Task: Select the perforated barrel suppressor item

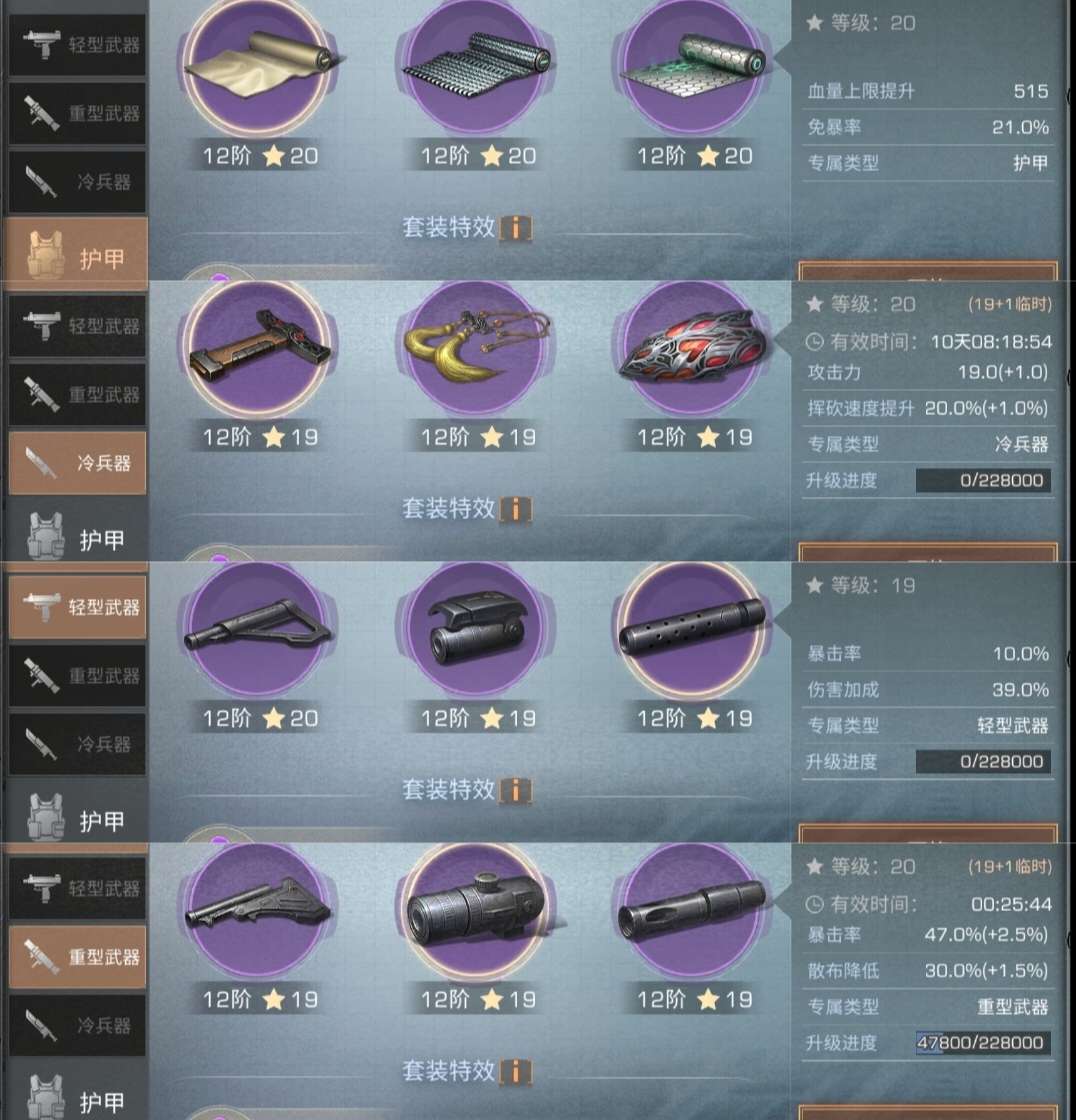Action: pyautogui.click(x=693, y=629)
